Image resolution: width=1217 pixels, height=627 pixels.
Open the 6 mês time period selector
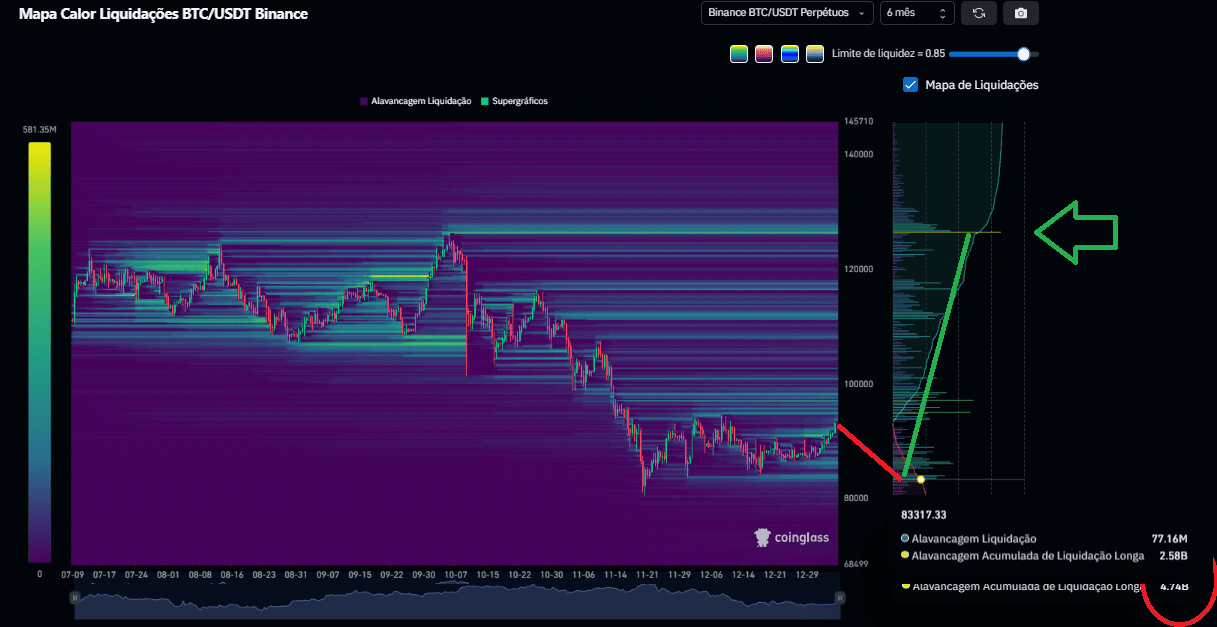[x=915, y=13]
